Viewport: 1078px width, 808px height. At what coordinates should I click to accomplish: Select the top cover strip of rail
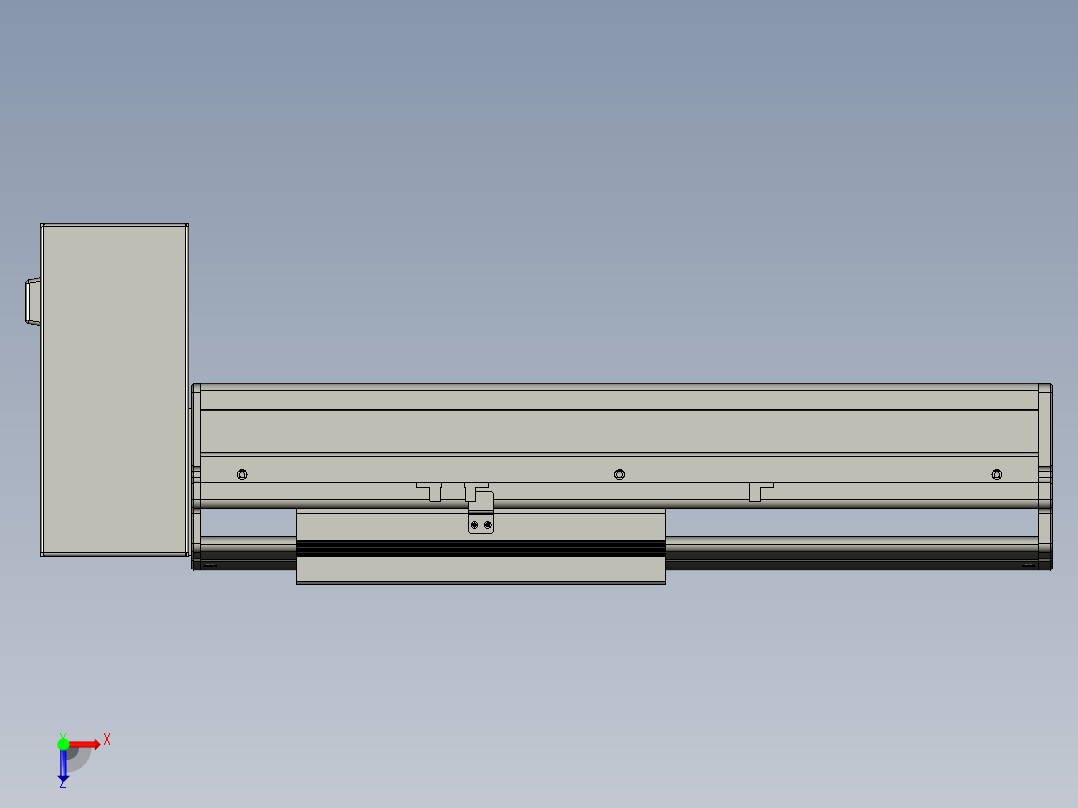click(619, 397)
